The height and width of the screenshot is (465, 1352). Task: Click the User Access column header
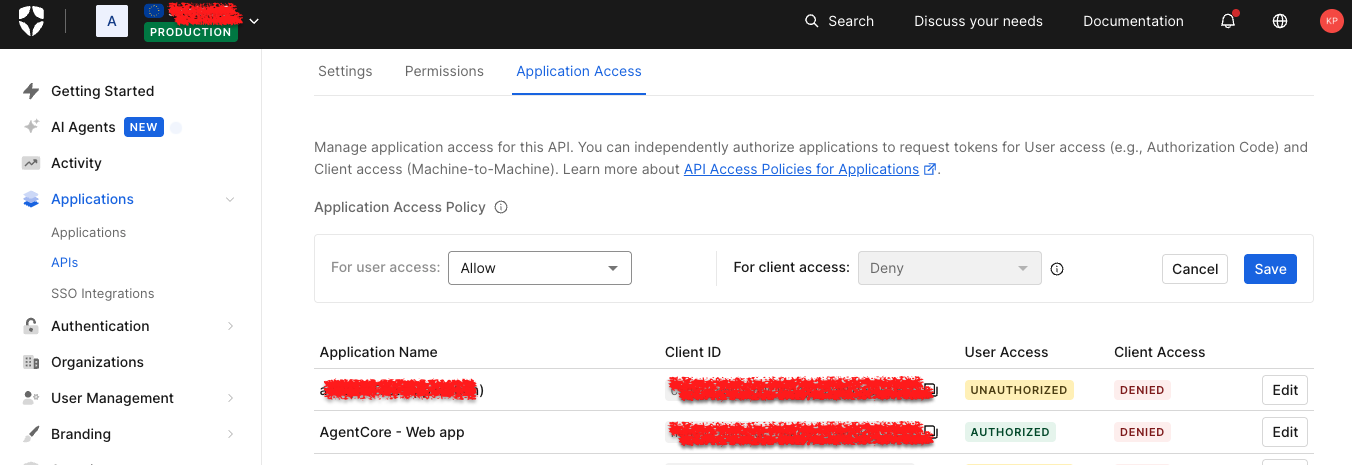click(1006, 352)
